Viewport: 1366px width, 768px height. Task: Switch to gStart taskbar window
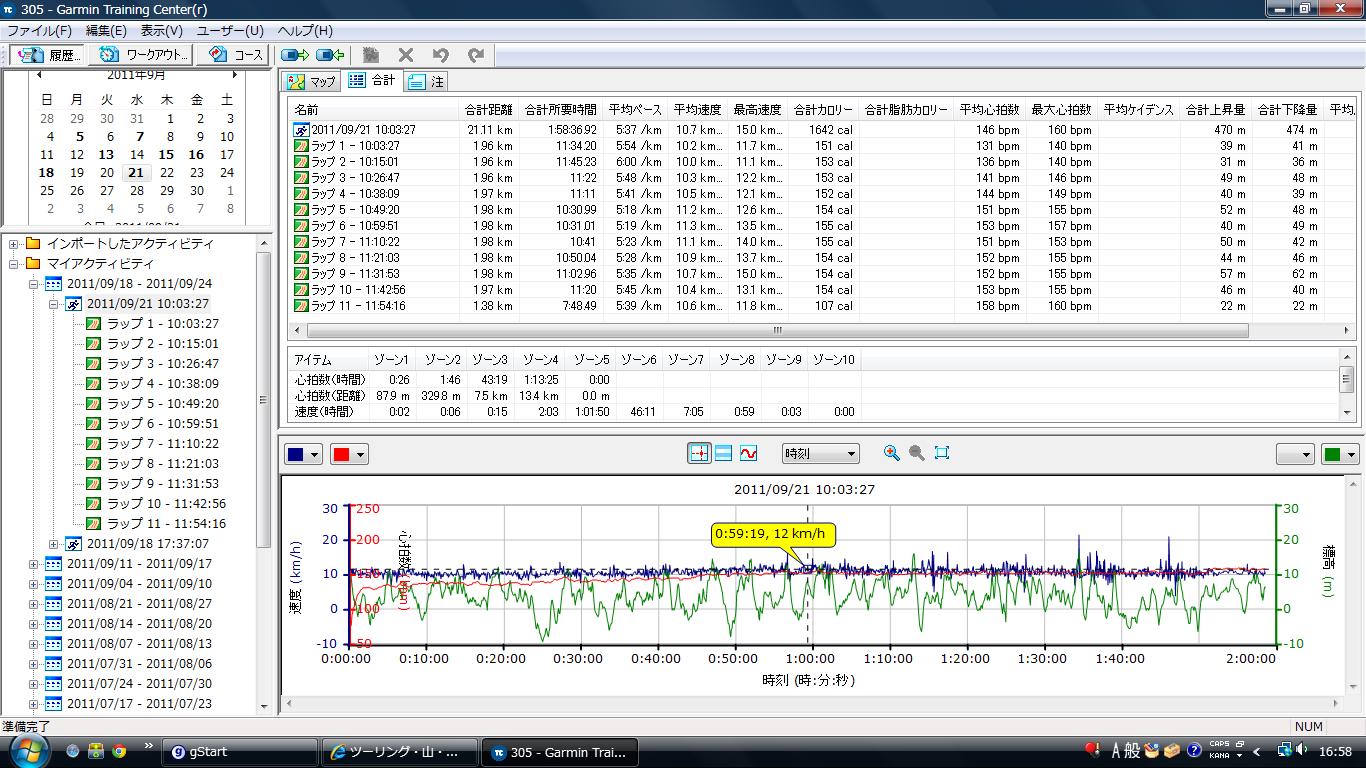tap(241, 752)
